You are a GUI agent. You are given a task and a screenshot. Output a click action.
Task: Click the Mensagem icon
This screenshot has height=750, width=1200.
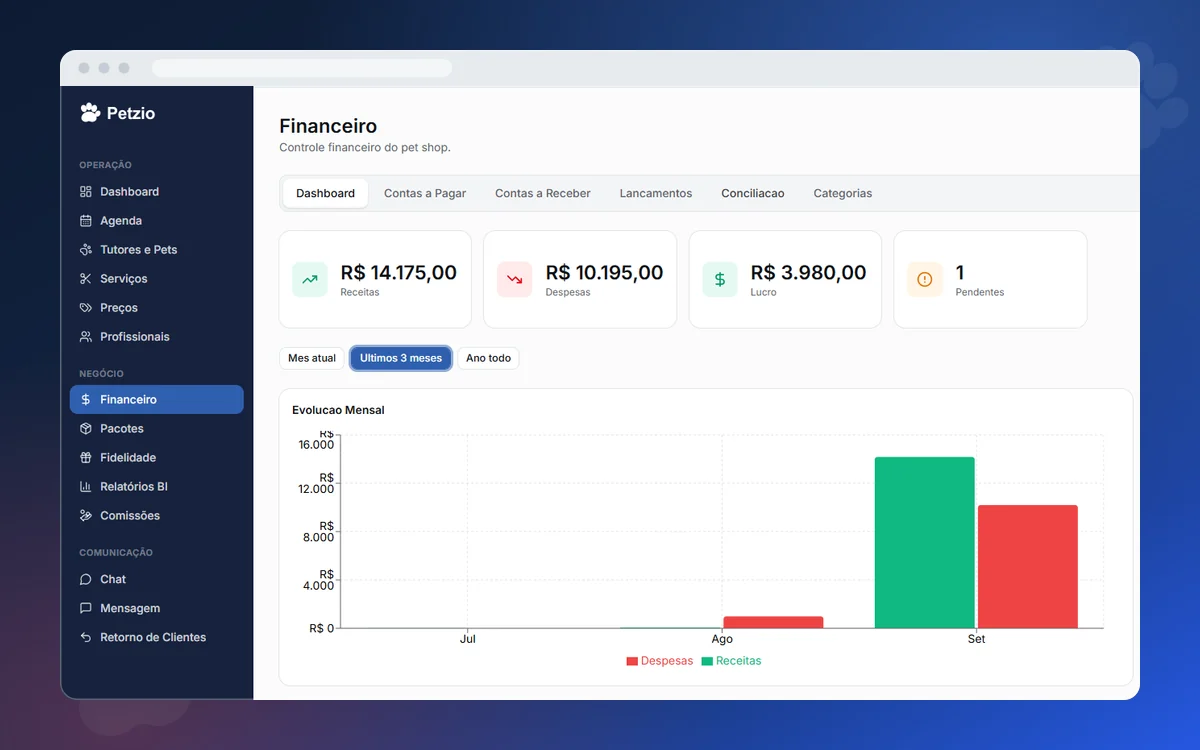[86, 609]
